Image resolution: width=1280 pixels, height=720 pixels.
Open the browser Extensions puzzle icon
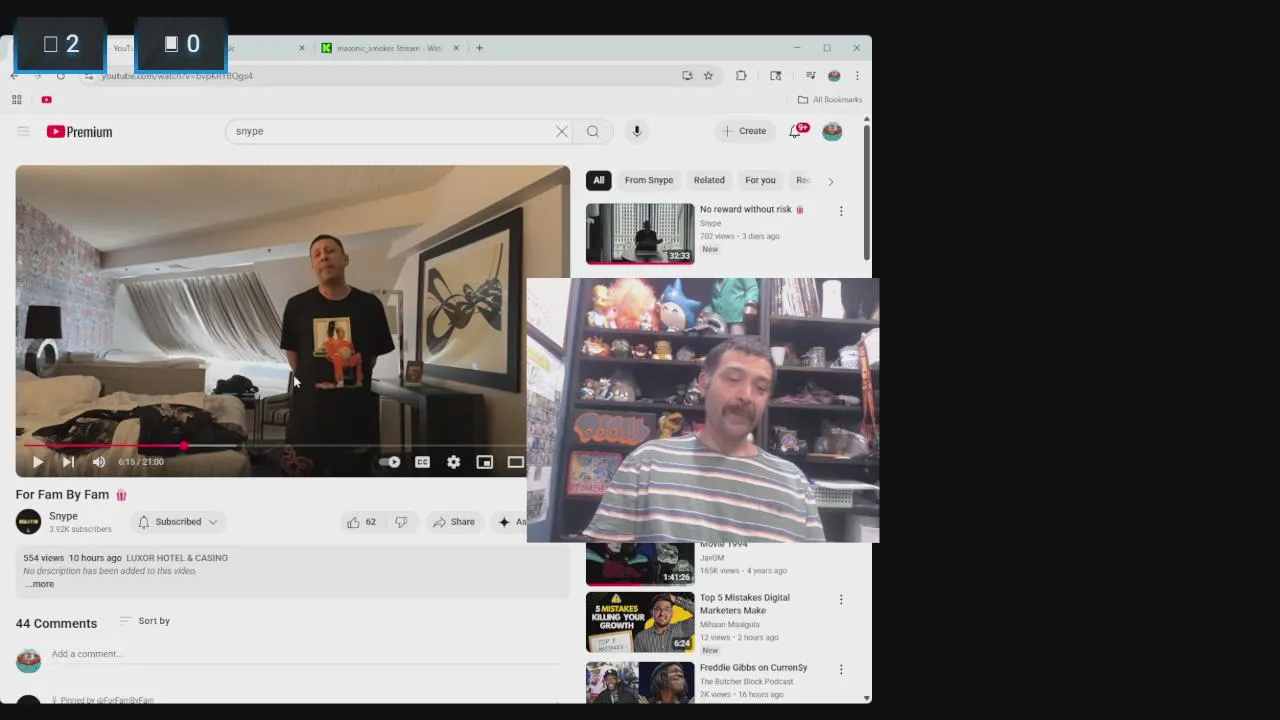click(x=741, y=76)
